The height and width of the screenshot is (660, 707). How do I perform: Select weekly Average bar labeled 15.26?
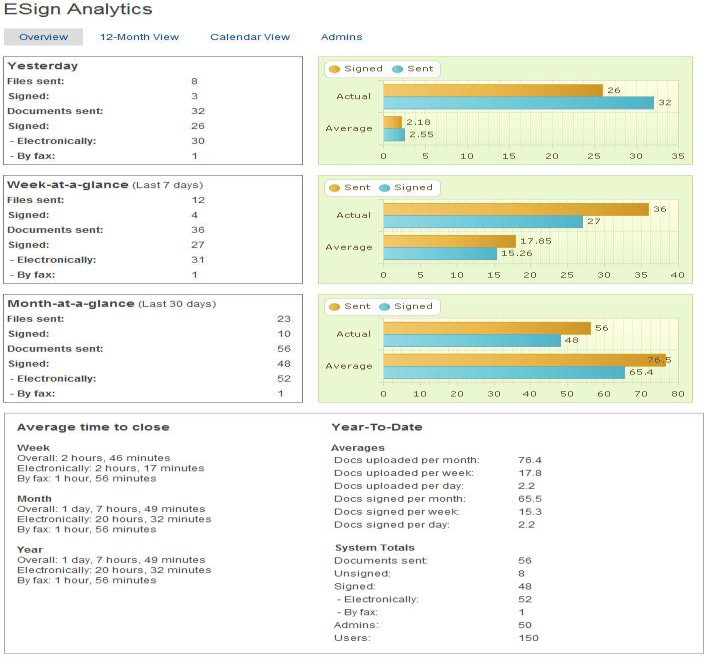(440, 254)
